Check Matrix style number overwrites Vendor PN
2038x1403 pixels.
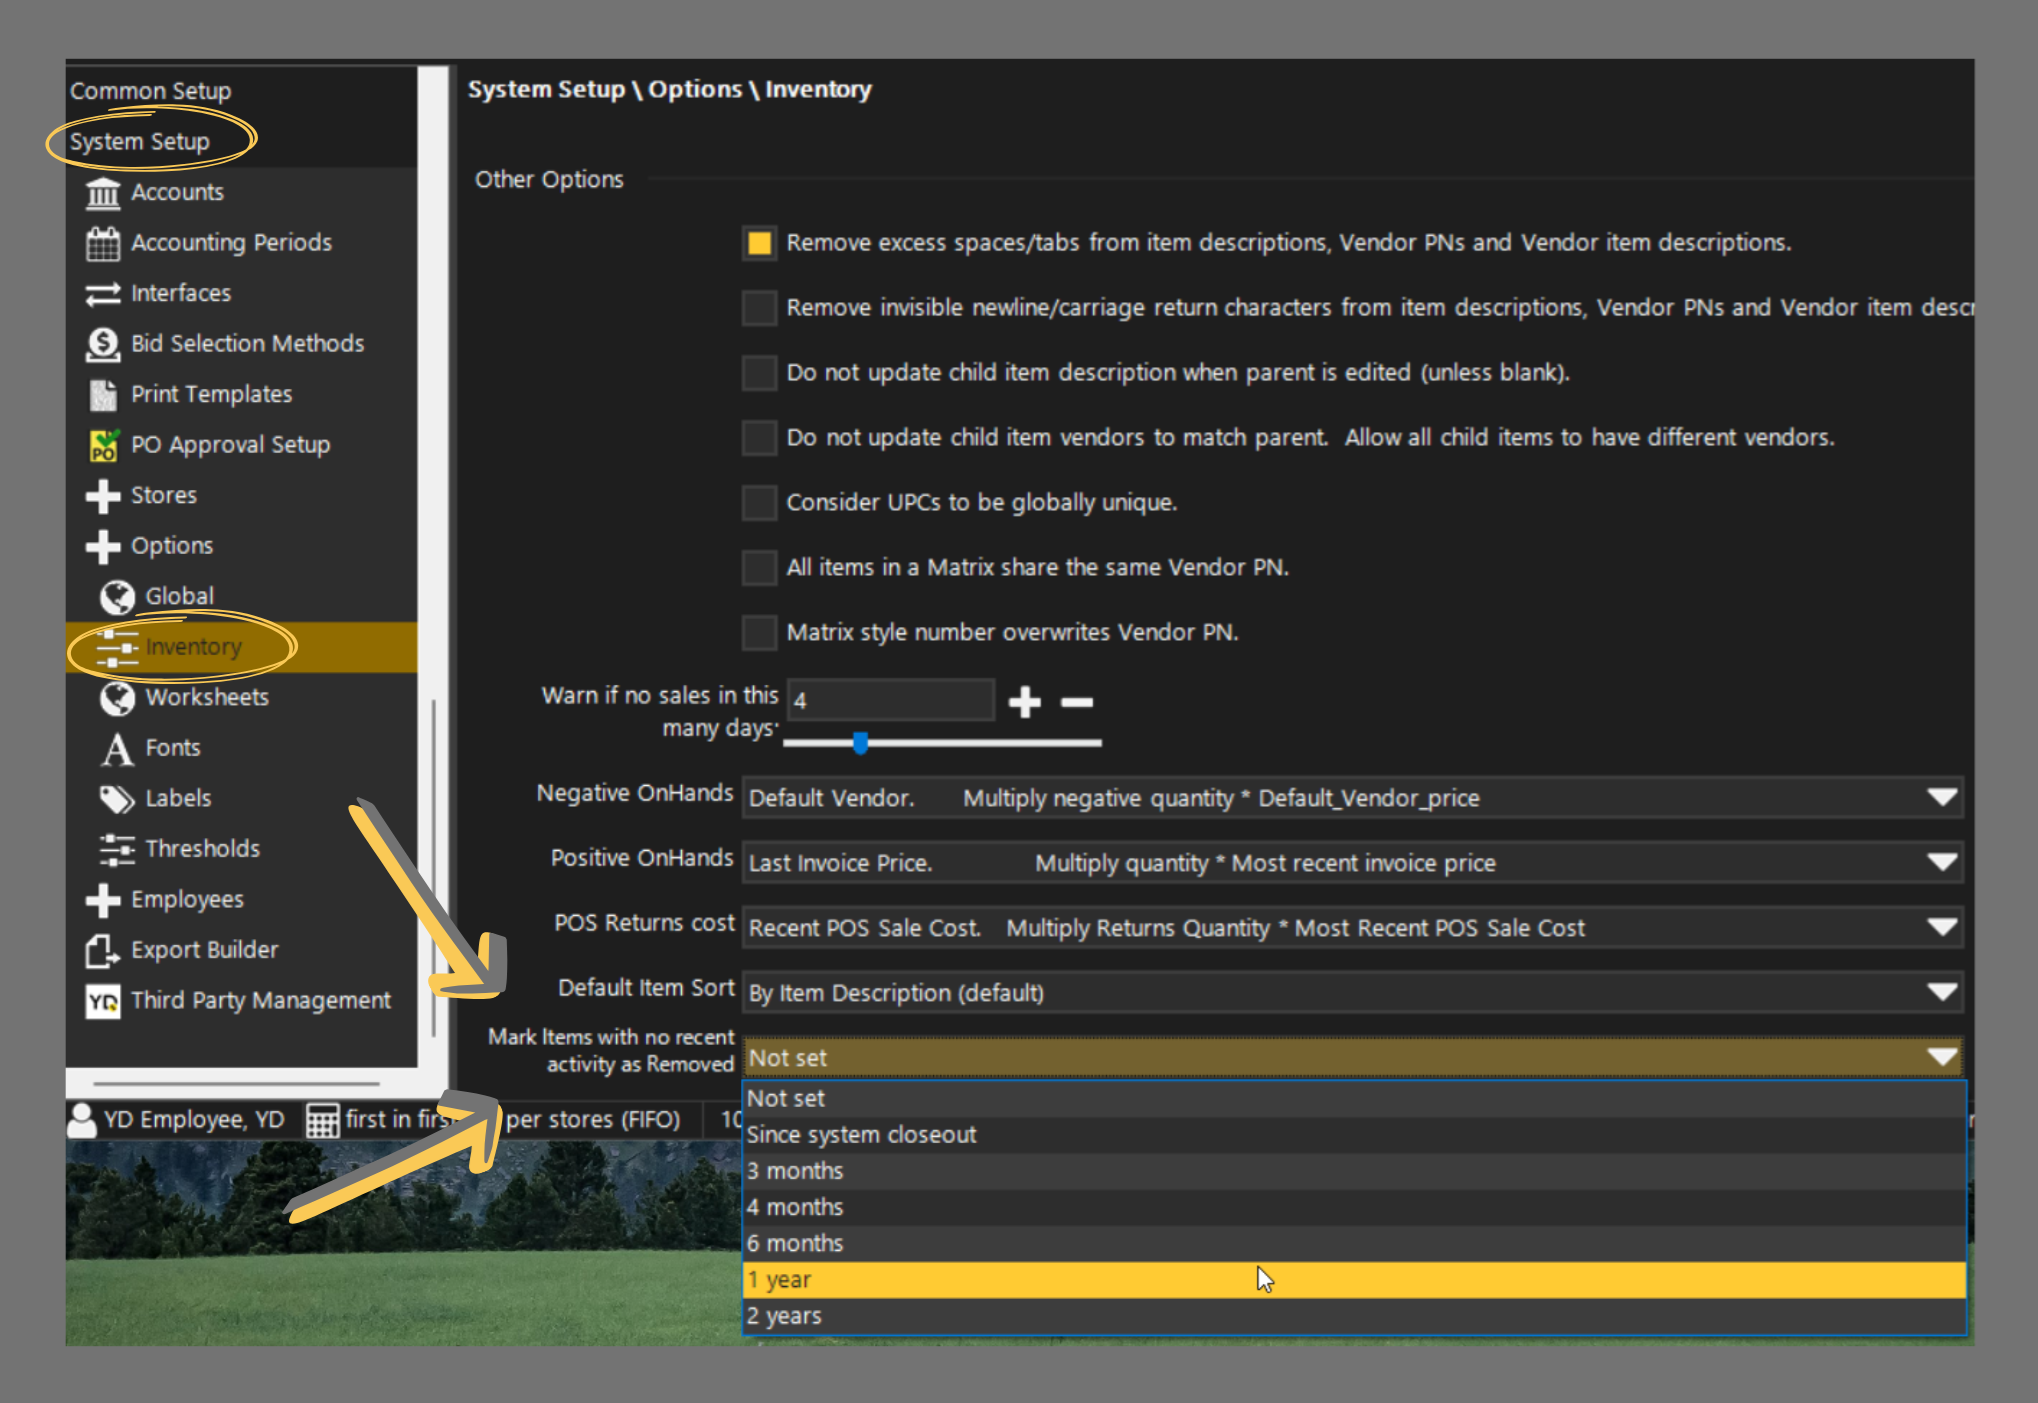point(759,633)
